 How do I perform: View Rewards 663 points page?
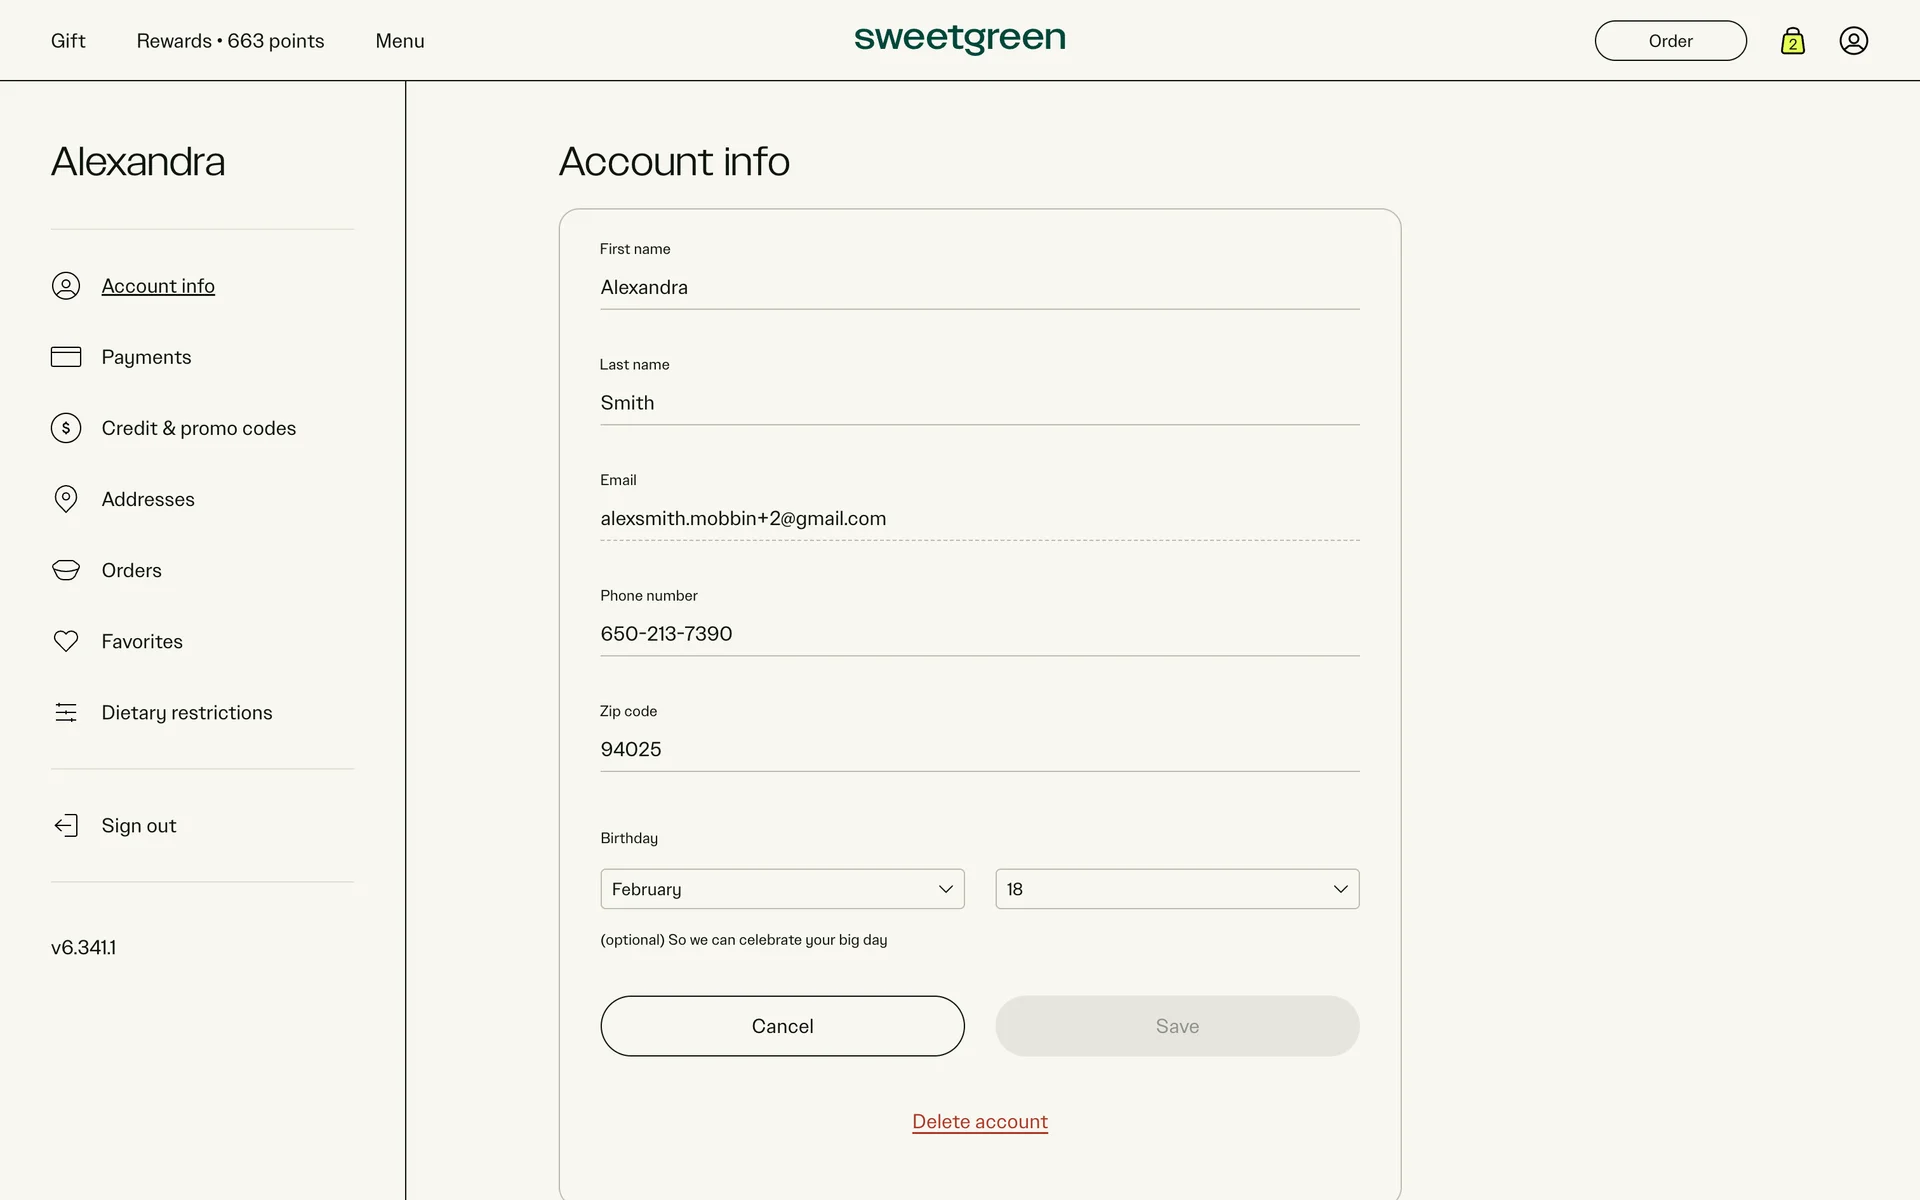[230, 41]
